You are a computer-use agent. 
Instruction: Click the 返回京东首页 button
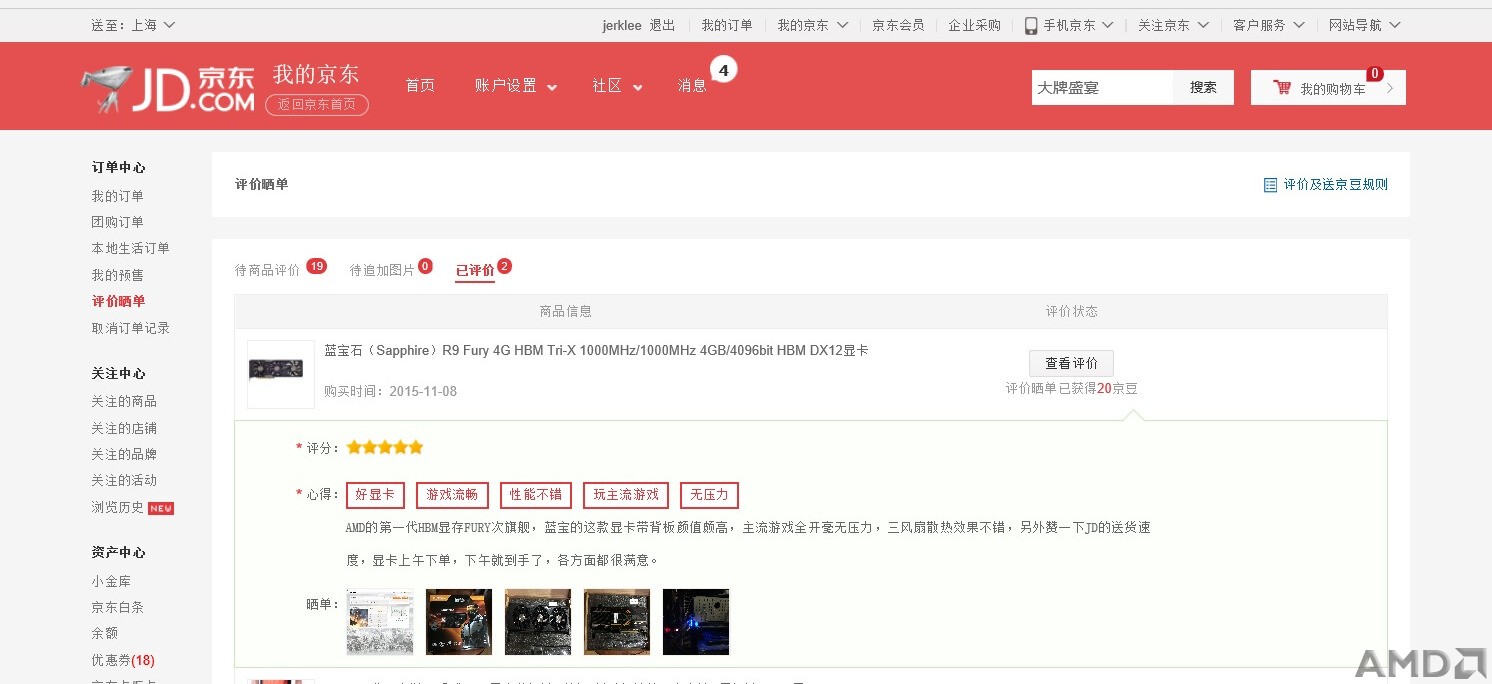[317, 104]
